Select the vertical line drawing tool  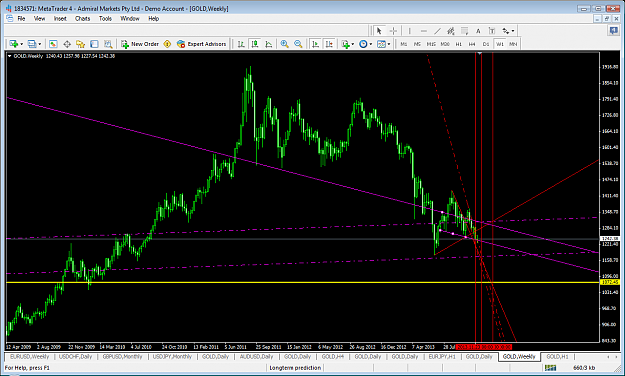[x=409, y=31]
